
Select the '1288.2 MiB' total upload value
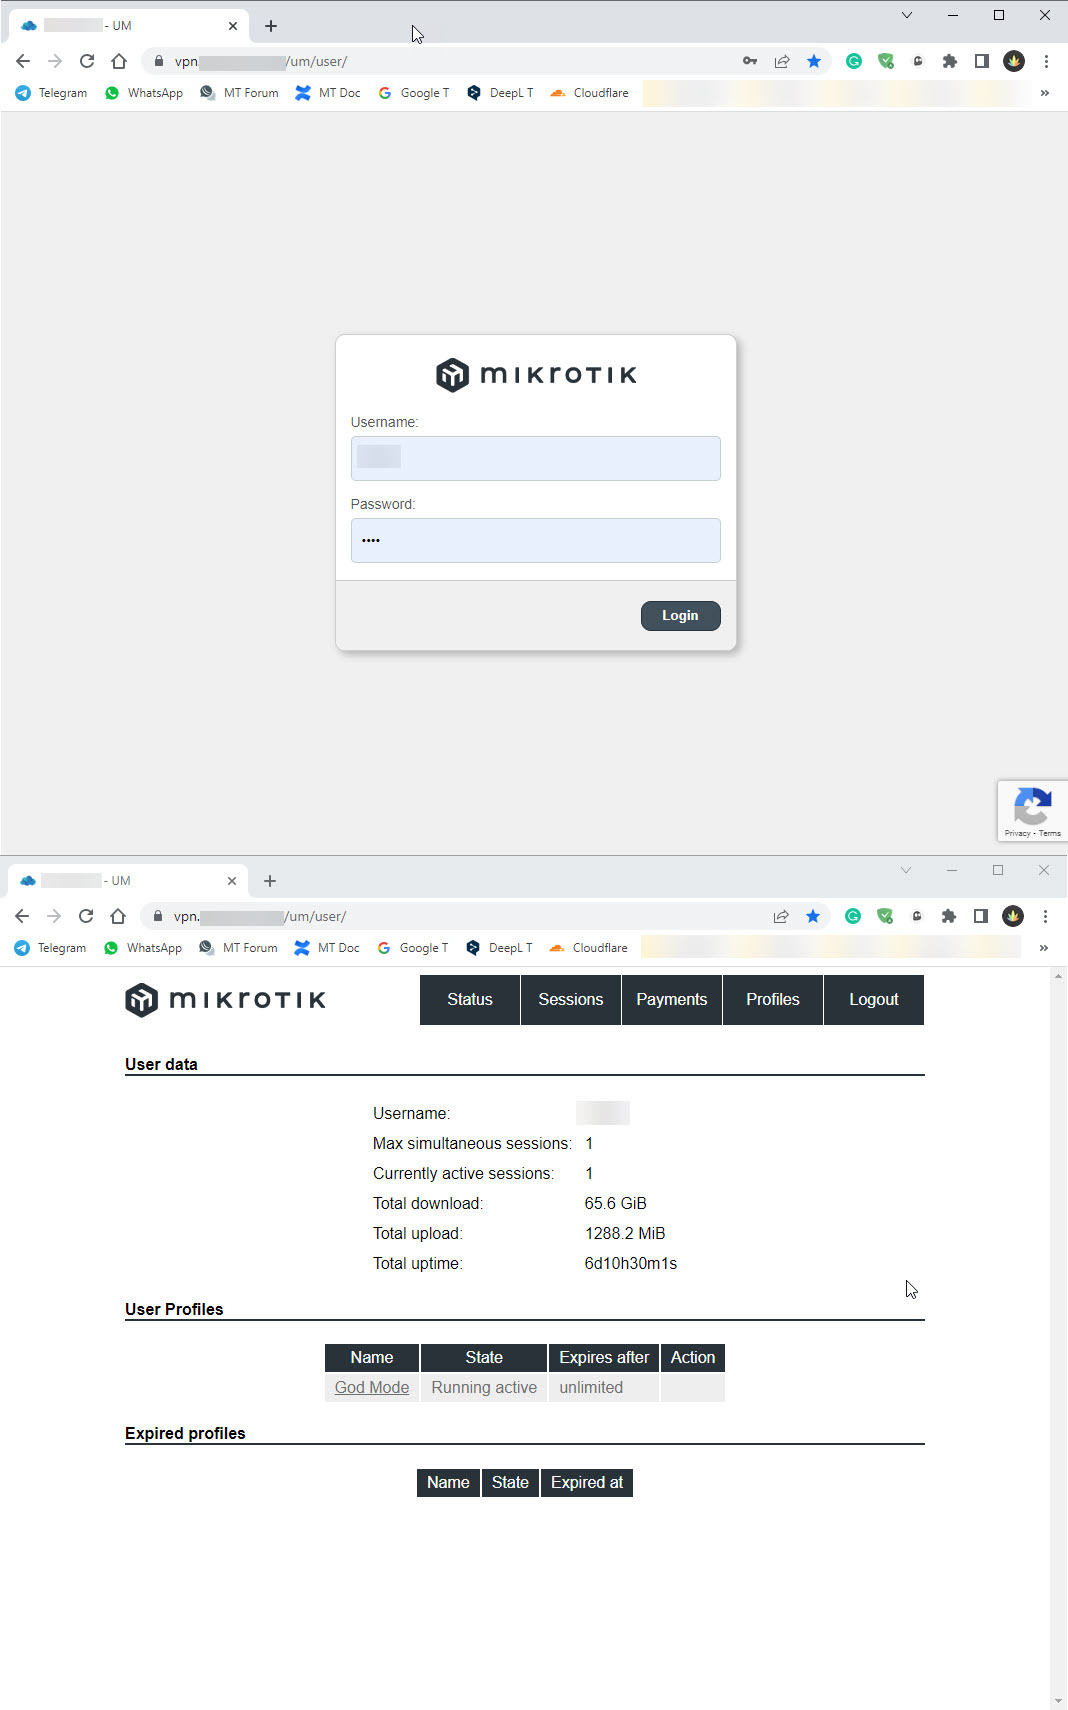(x=625, y=1234)
